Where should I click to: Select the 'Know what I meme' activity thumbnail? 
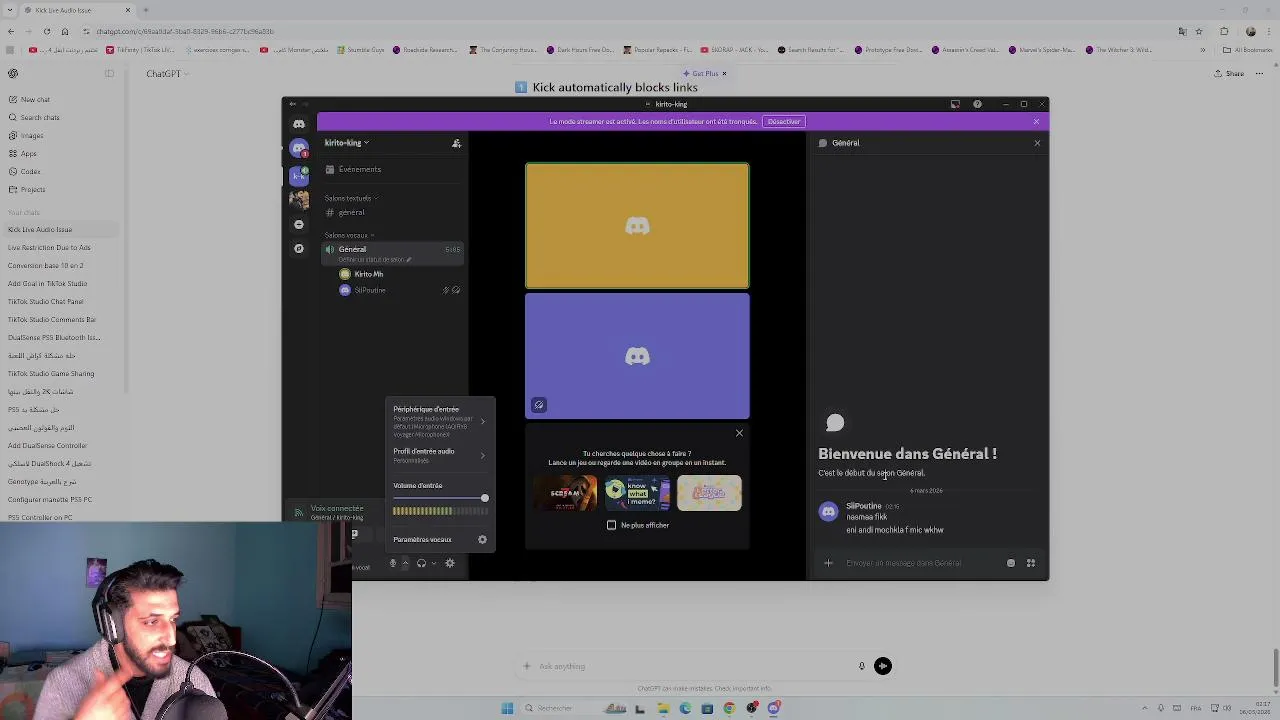click(x=637, y=493)
